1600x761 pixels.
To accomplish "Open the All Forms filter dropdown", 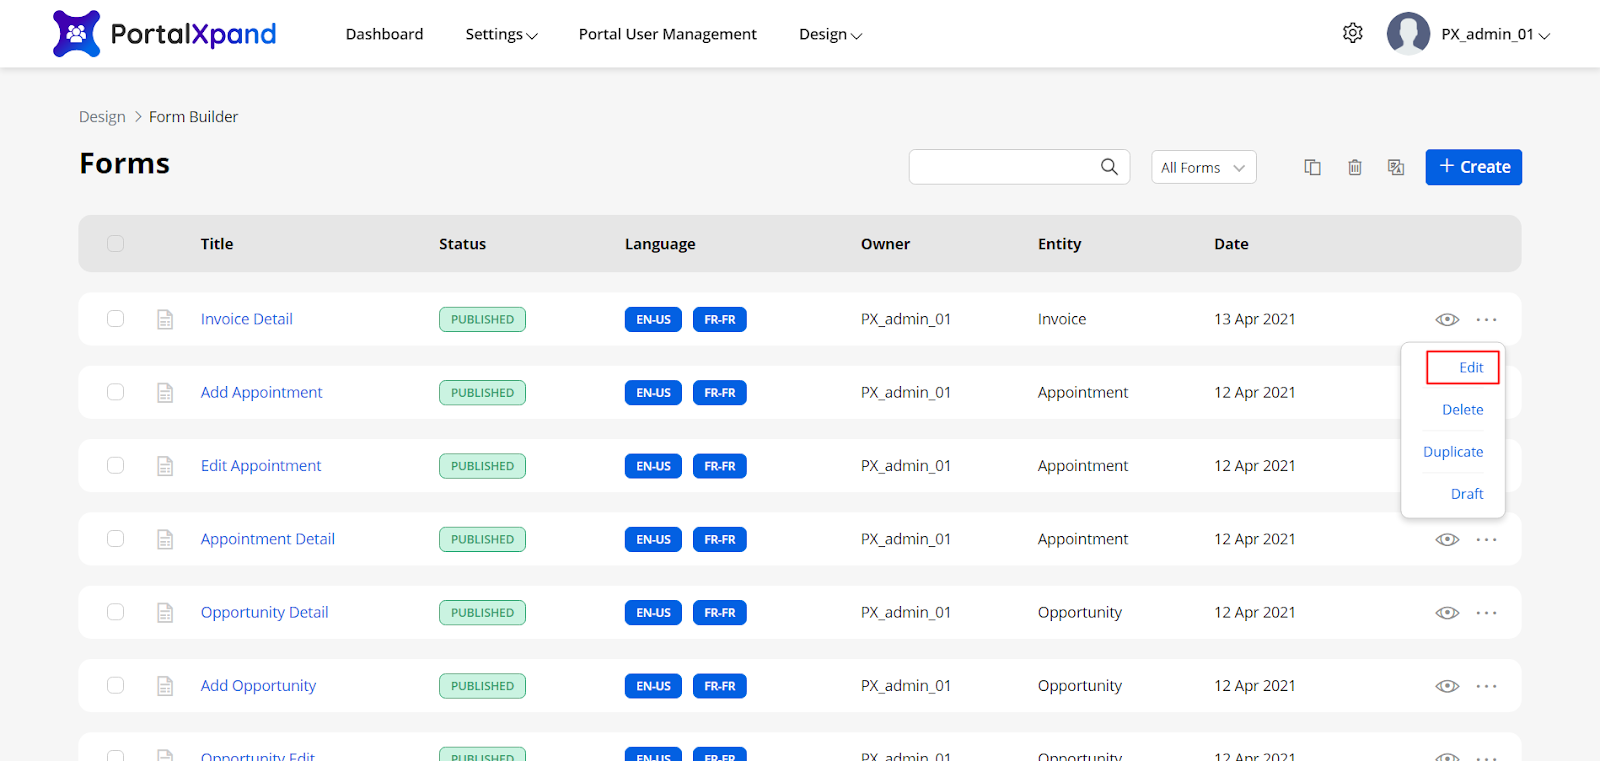I will pos(1203,168).
